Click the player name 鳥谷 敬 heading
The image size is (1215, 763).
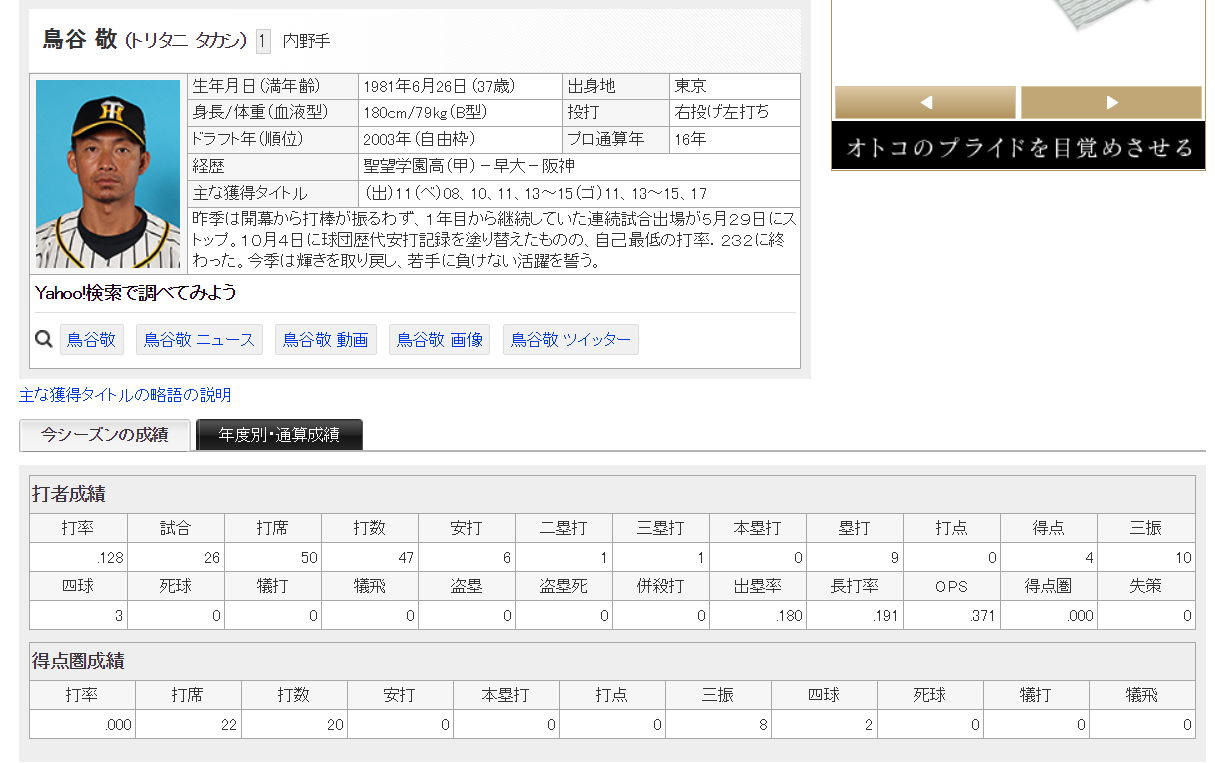[x=80, y=40]
